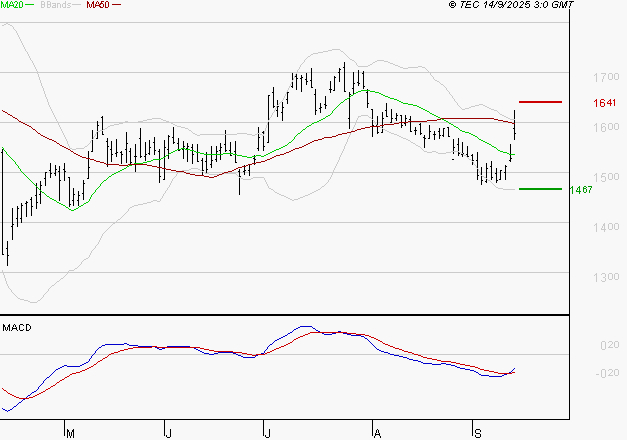This screenshot has width=627, height=440.
Task: Click the TEC 14/9/2025 timestamp text
Action: tap(512, 6)
